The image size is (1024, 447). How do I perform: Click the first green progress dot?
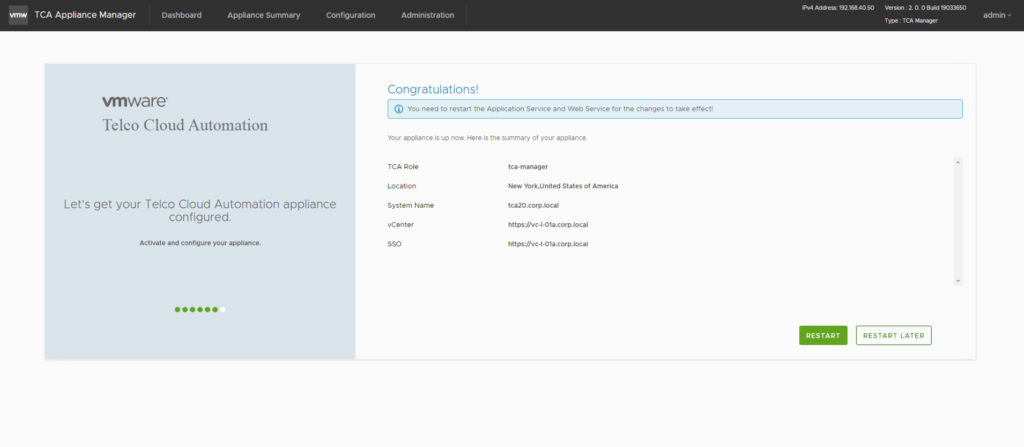tap(178, 310)
